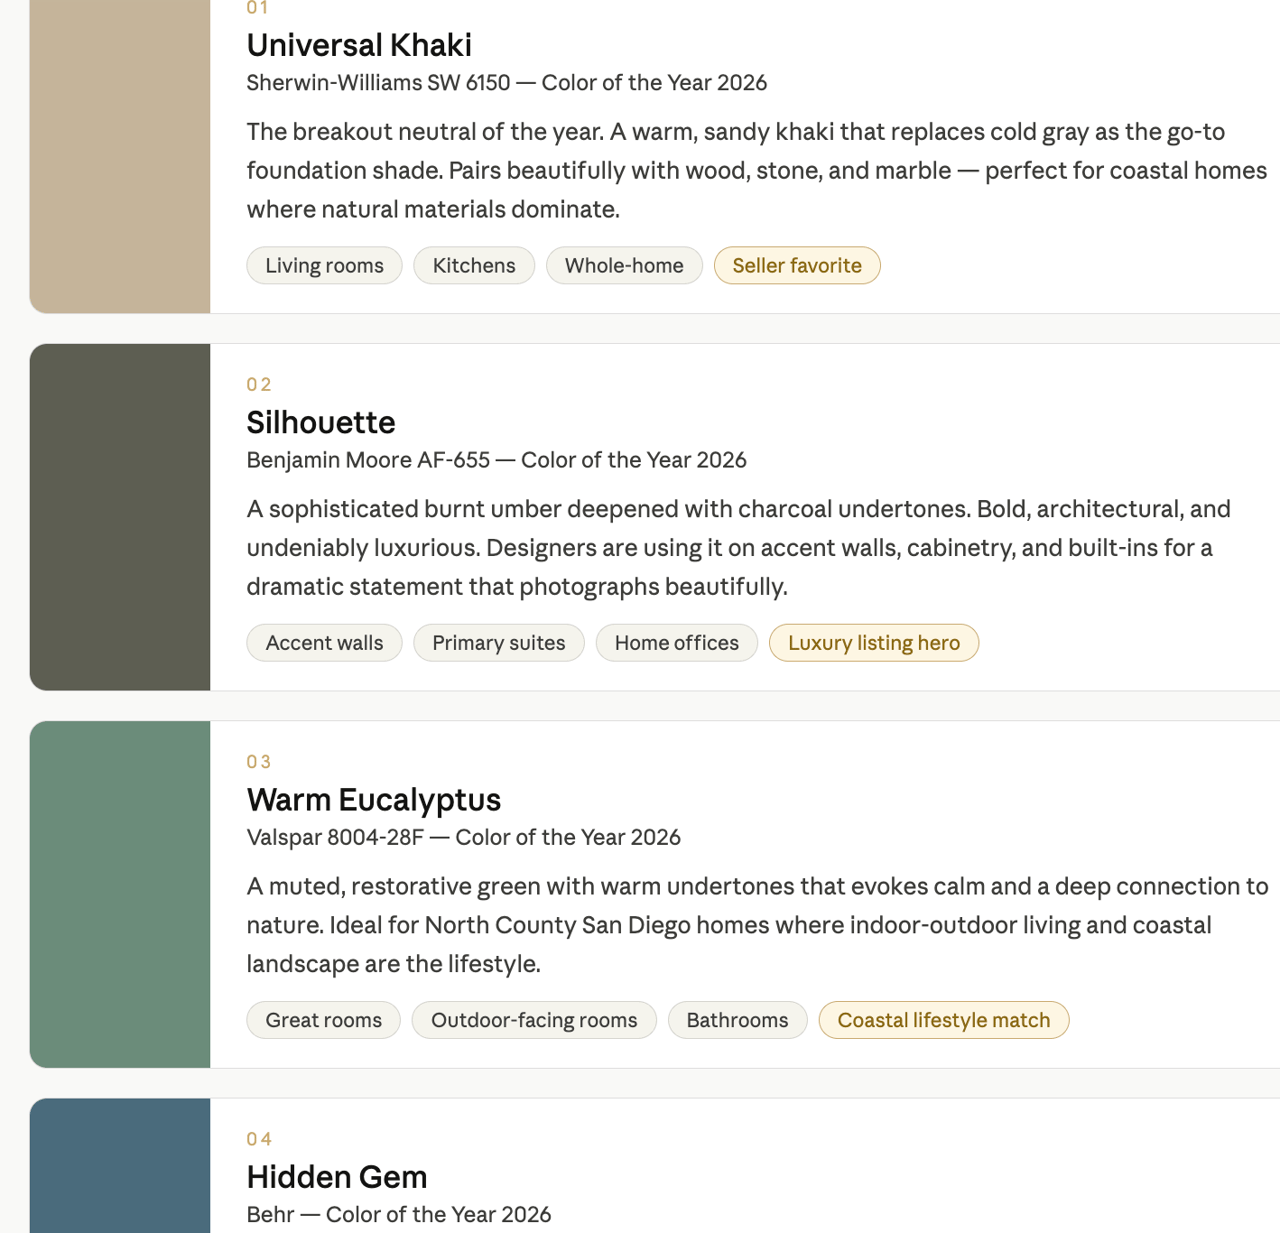Click the khaki color swatch beside Universal Khaki
1280x1233 pixels.
coord(120,150)
